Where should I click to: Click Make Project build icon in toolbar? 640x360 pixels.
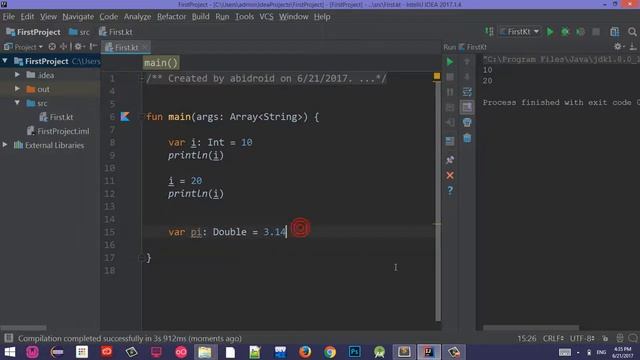(489, 31)
